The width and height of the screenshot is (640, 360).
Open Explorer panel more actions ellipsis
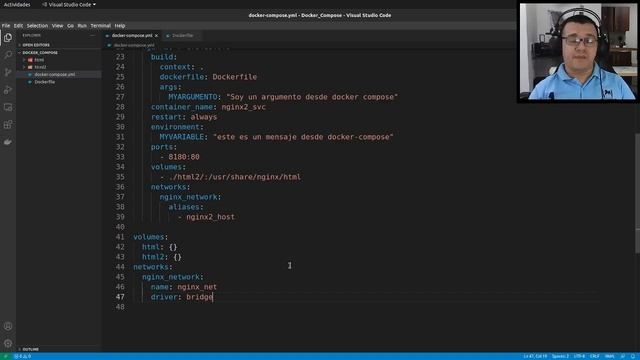pyautogui.click(x=92, y=36)
